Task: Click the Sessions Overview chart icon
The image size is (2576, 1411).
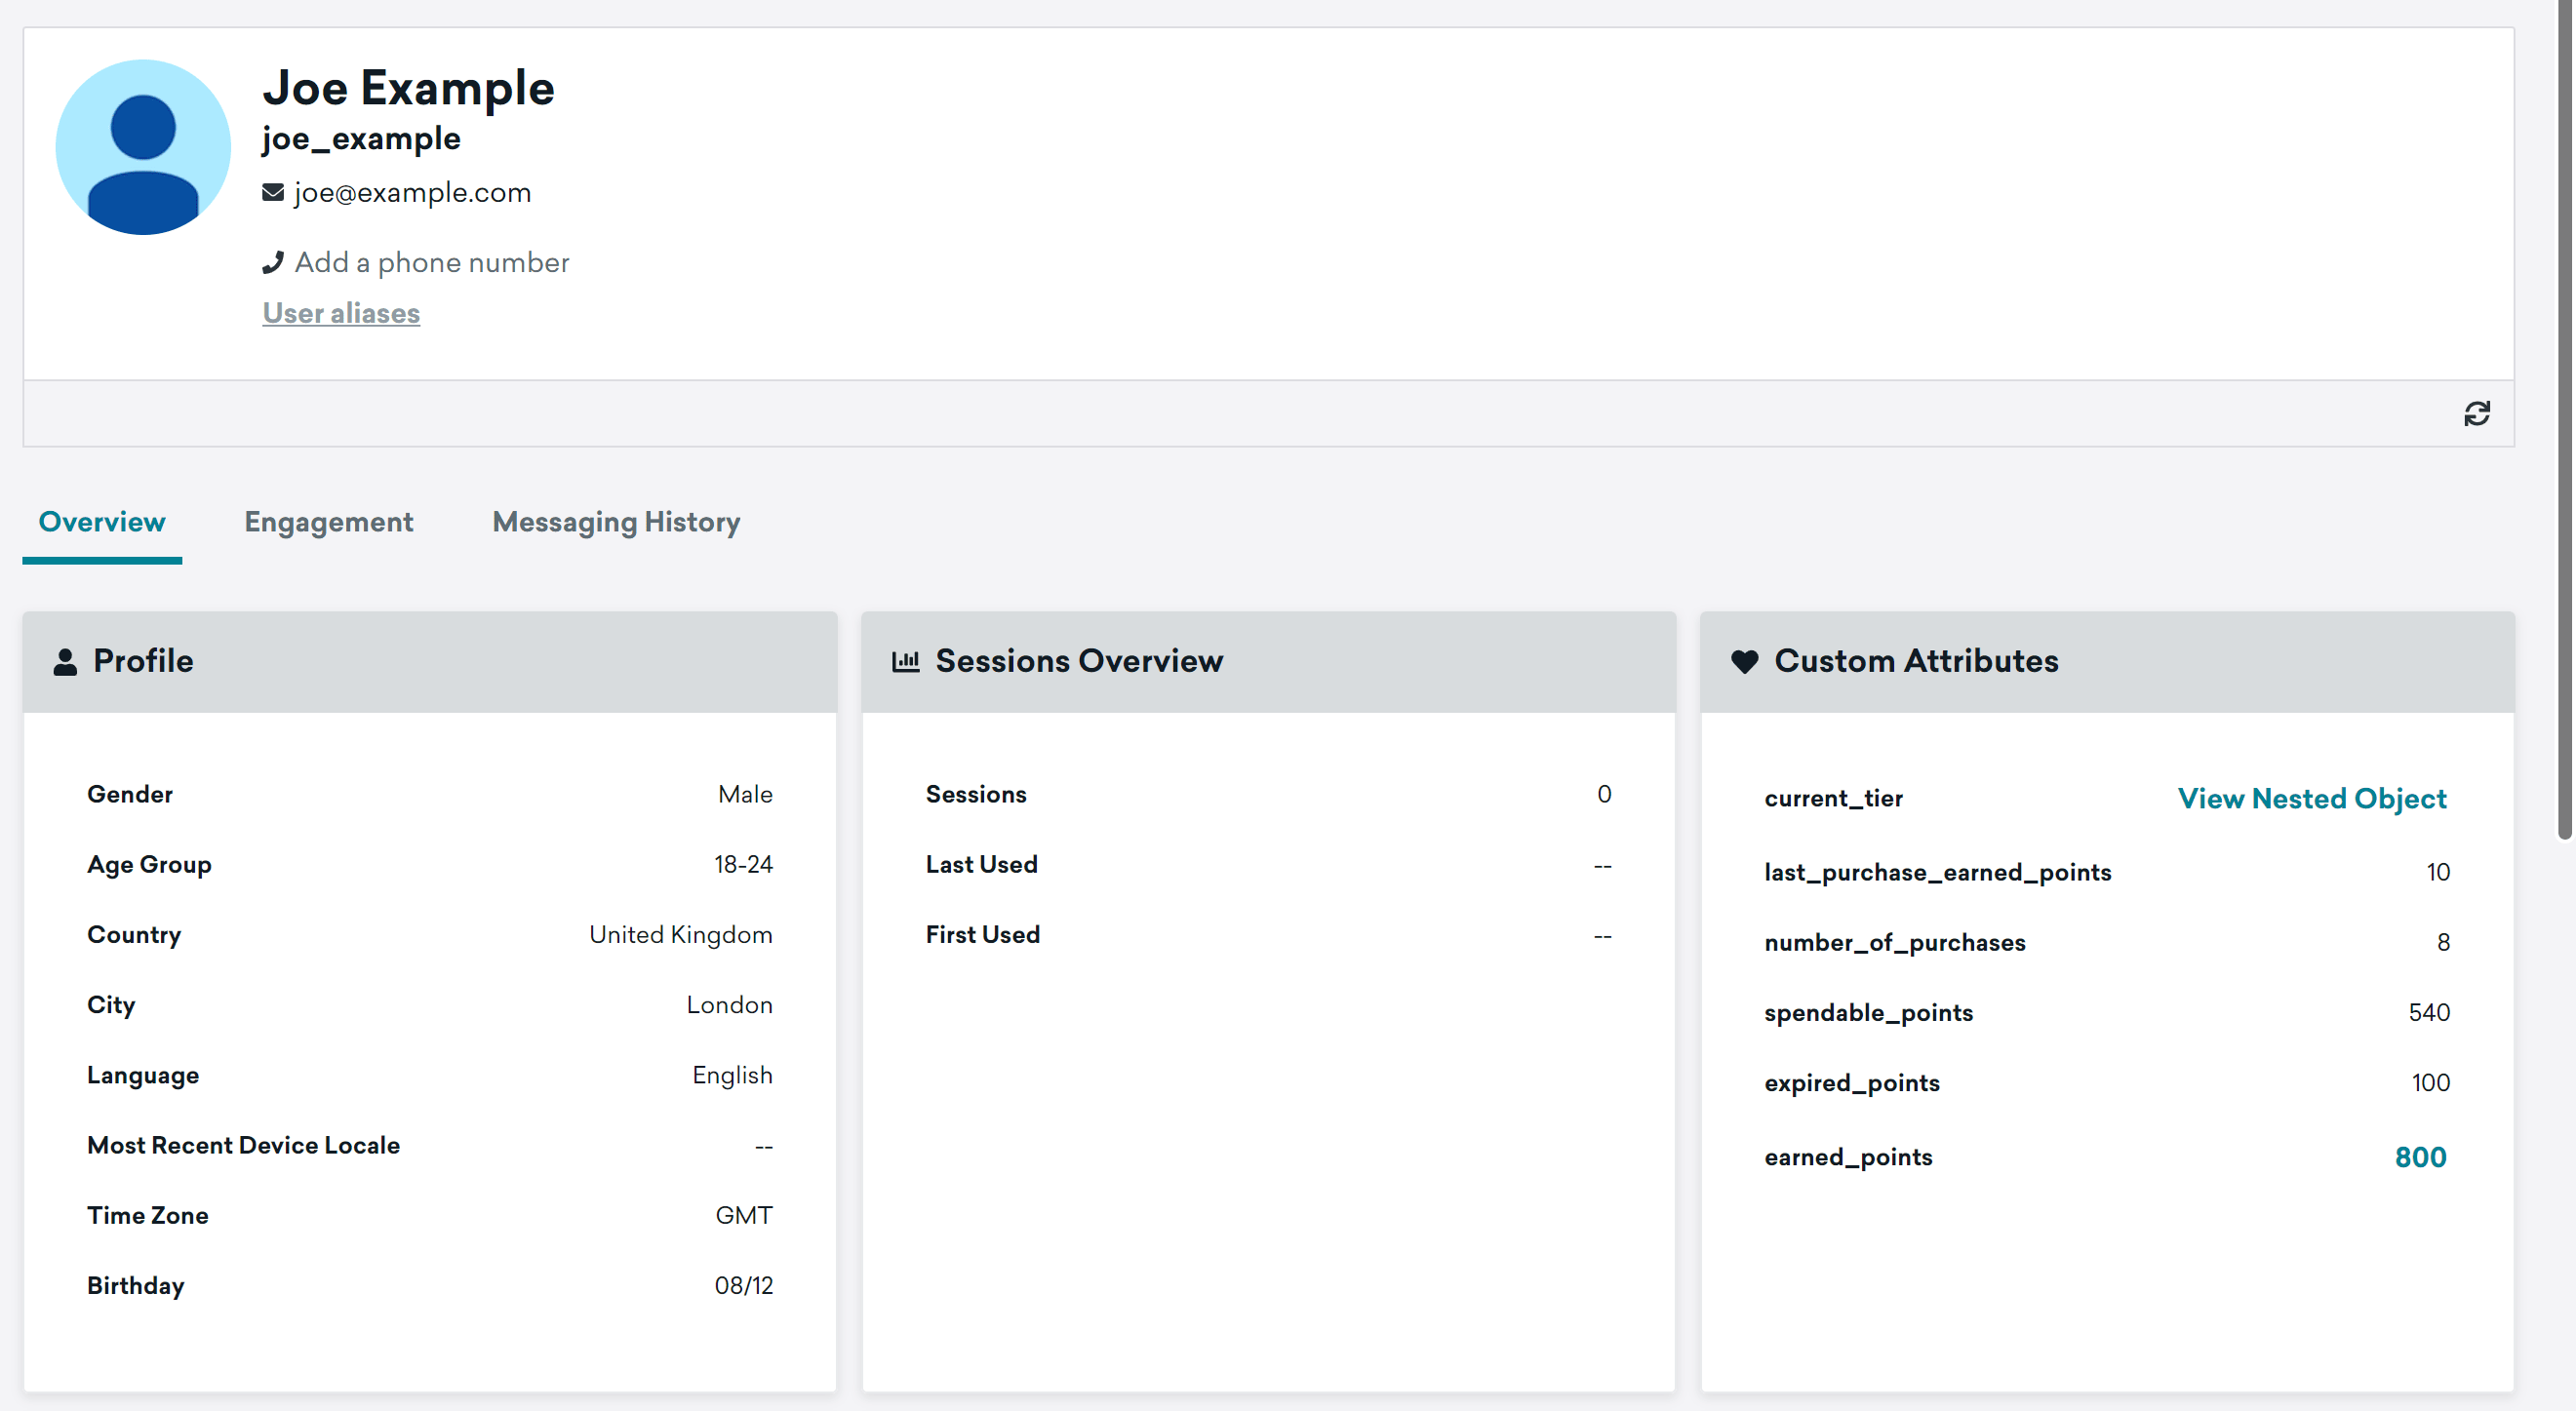Action: (905, 661)
